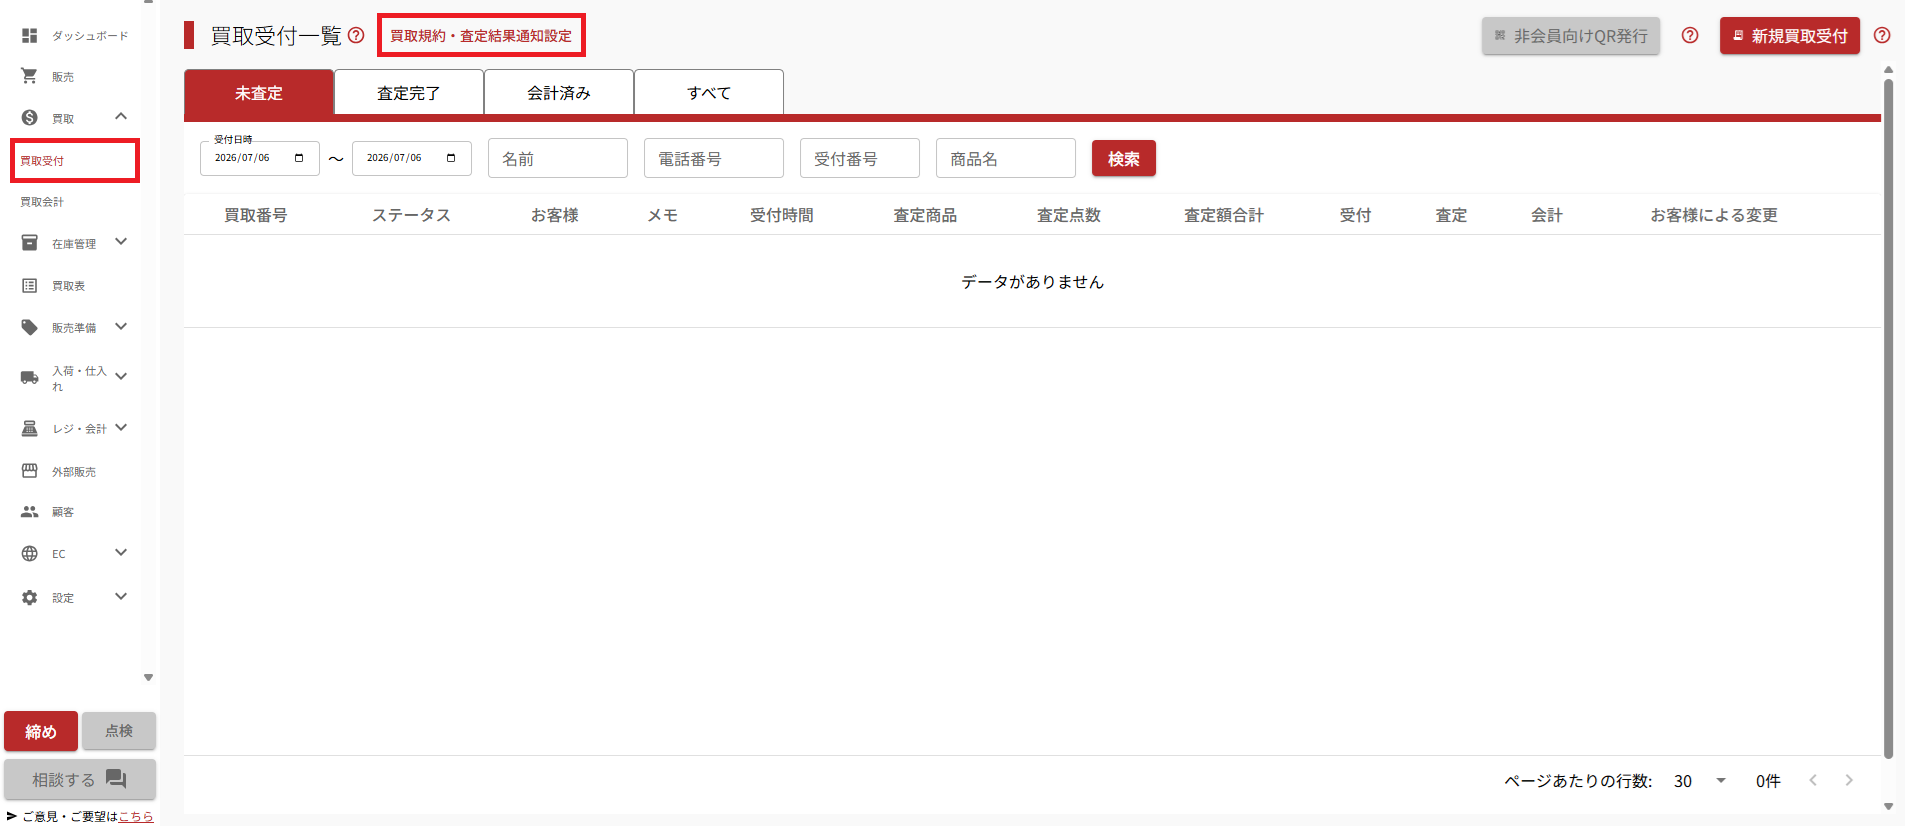Switch to the 会計済み tab

click(x=559, y=93)
